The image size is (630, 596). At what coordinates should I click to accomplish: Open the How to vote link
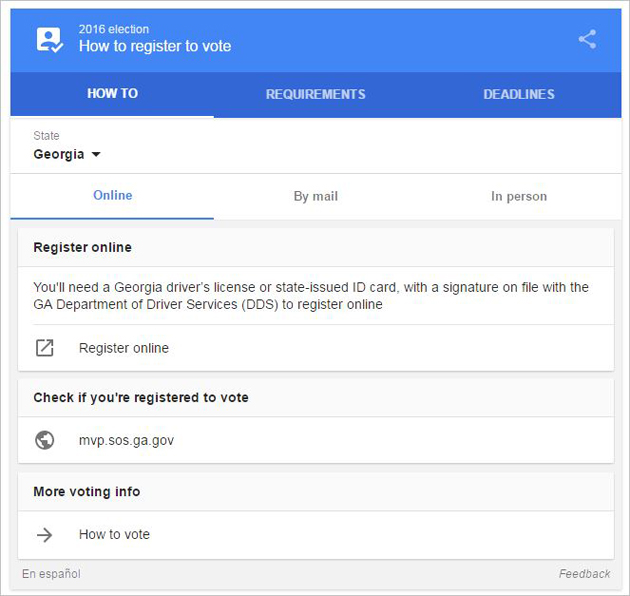[x=114, y=535]
